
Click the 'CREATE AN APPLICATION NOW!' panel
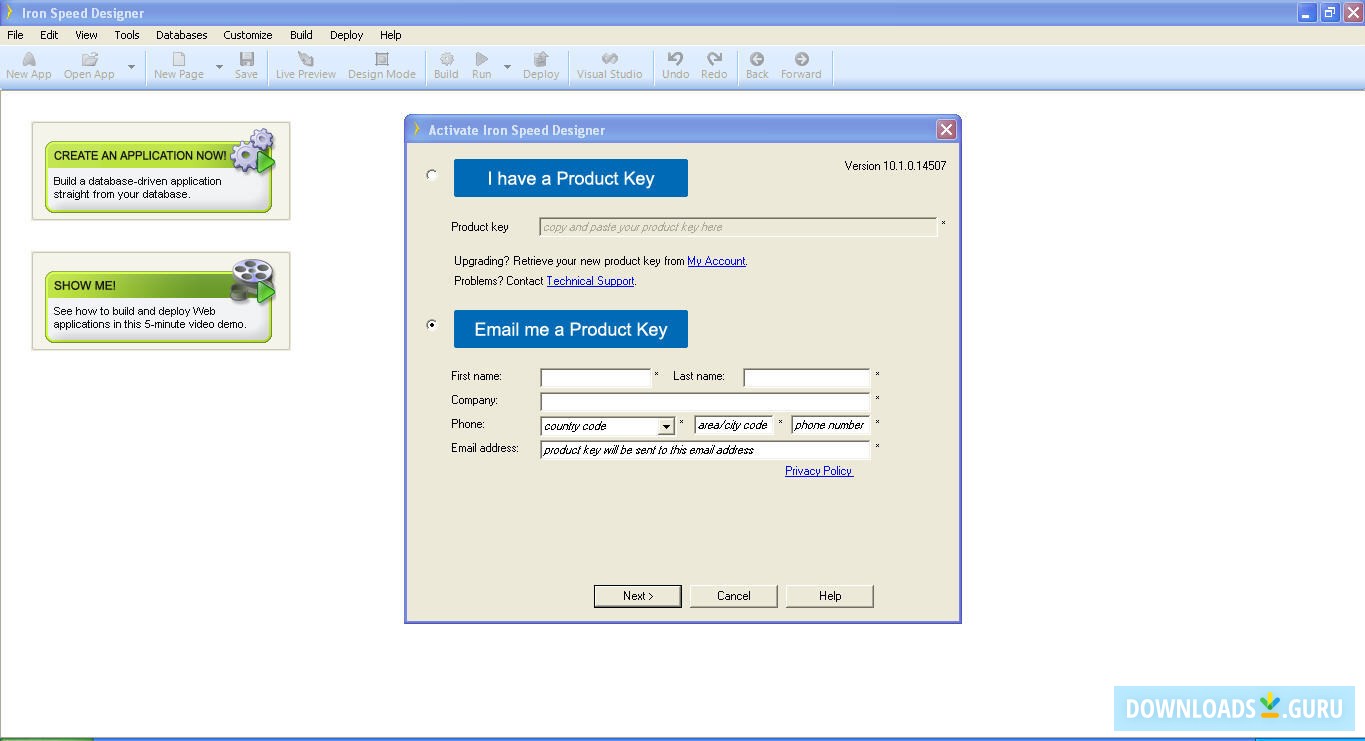point(160,171)
